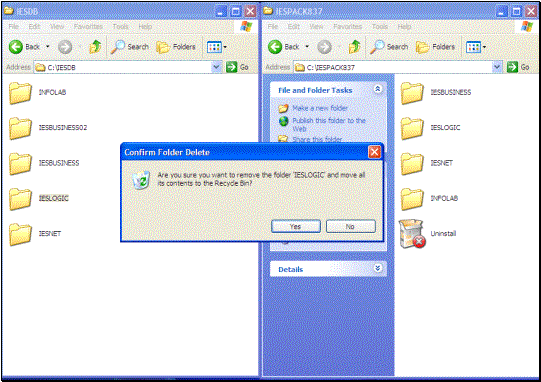Click Forward arrow in IESPACK837 window

point(324,47)
